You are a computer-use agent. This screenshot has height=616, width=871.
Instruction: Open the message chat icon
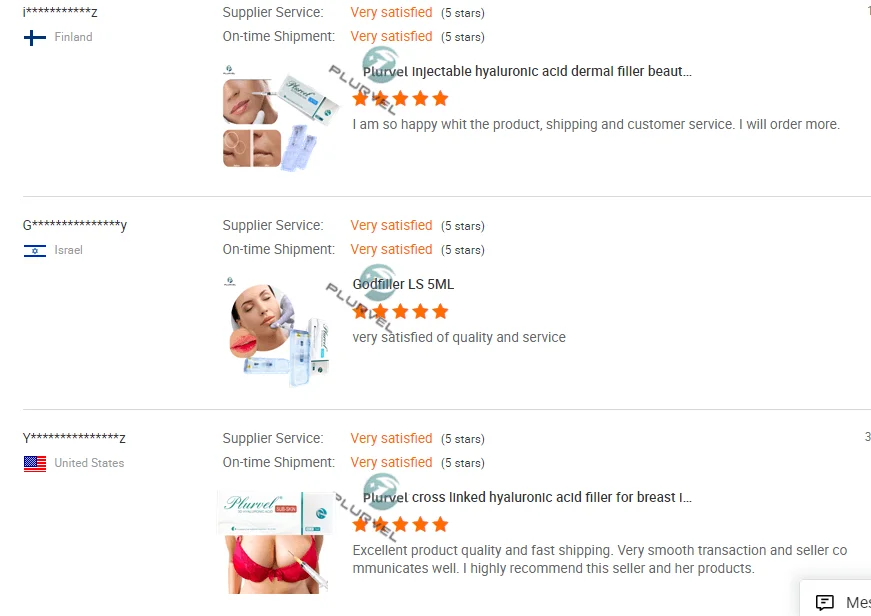[824, 602]
